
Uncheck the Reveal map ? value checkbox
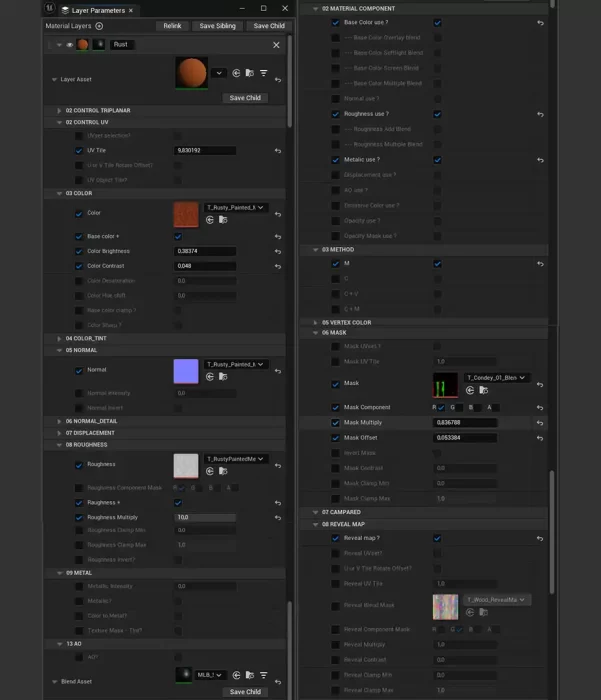pos(437,538)
